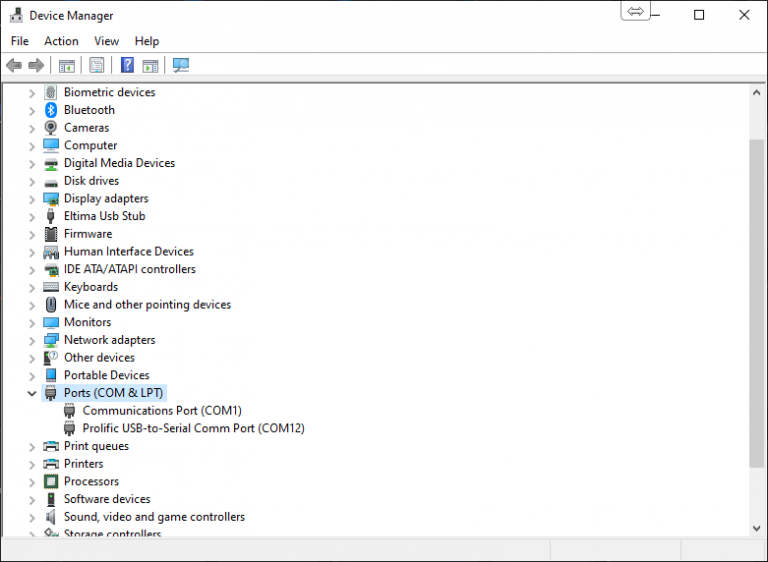Screen dimensions: 768x562
Task: Click the scrollbar up arrow
Action: (x=756, y=92)
